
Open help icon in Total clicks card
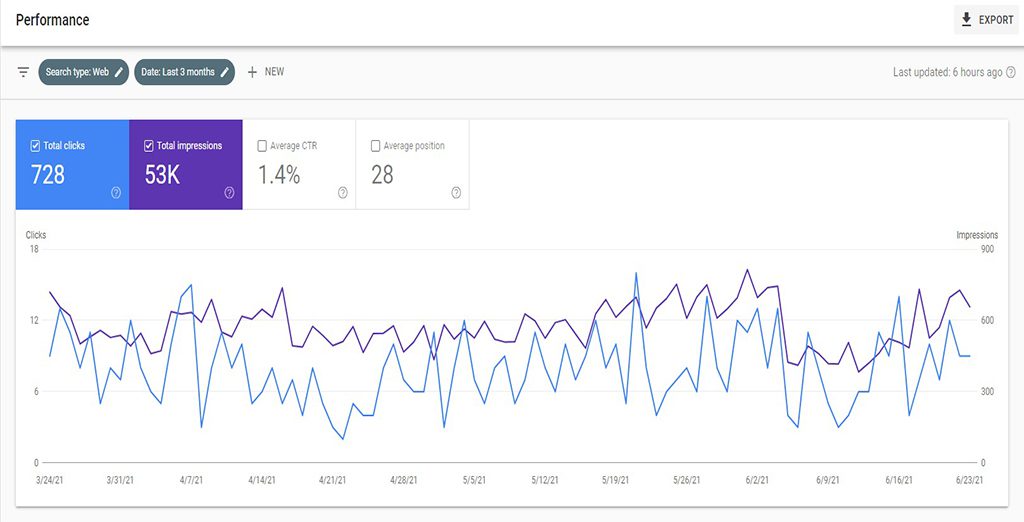[116, 193]
